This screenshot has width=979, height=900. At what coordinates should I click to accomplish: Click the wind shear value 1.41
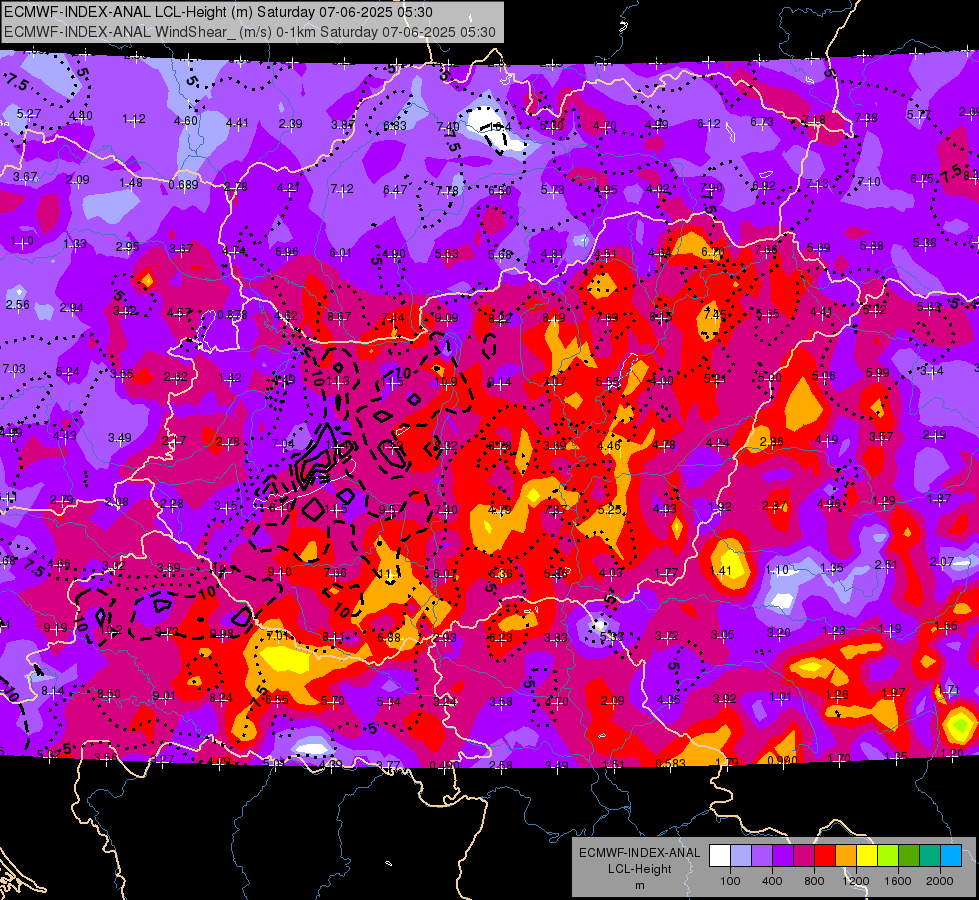(721, 570)
